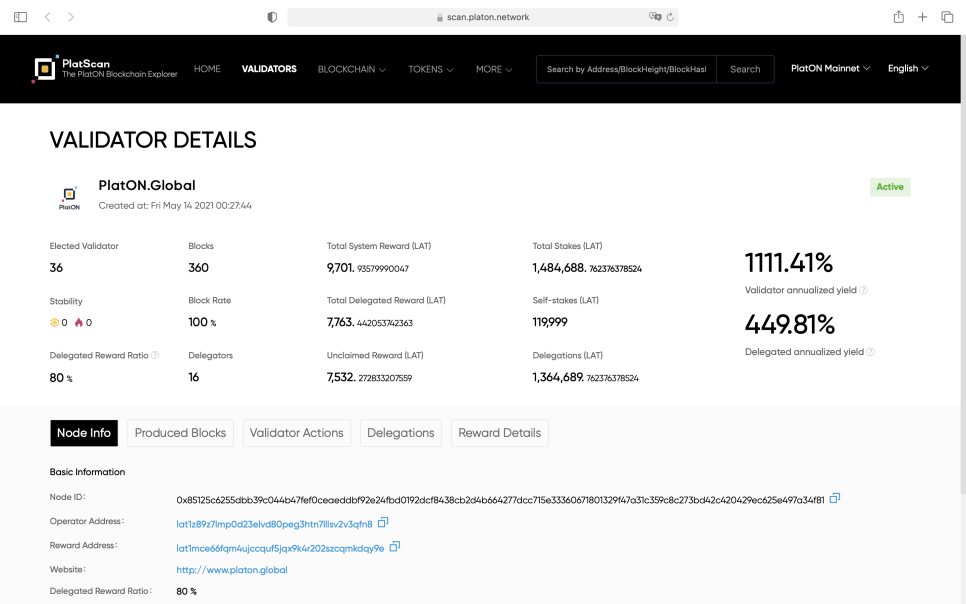Image resolution: width=966 pixels, height=604 pixels.
Task: Open the PlatON Mainnet network dropdown
Action: pos(830,68)
